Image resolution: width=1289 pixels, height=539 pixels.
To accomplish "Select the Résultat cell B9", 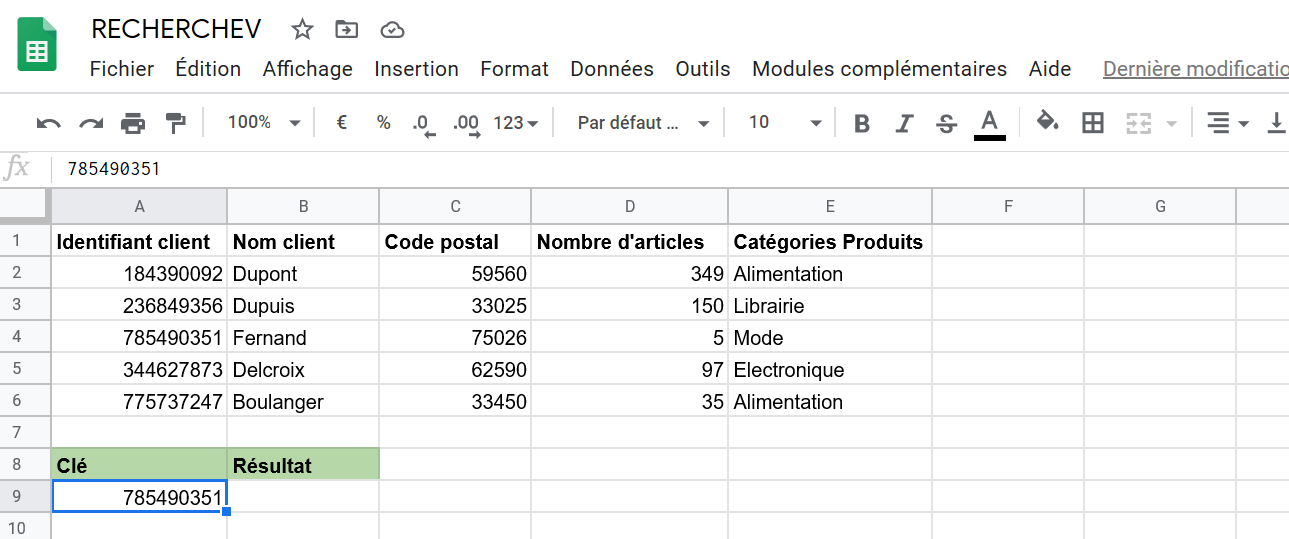I will pyautogui.click(x=303, y=497).
